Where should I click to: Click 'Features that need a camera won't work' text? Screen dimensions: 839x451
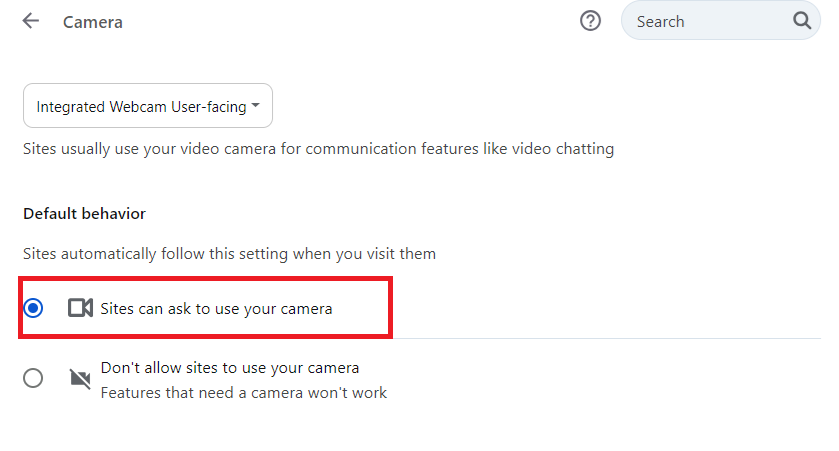tap(243, 392)
